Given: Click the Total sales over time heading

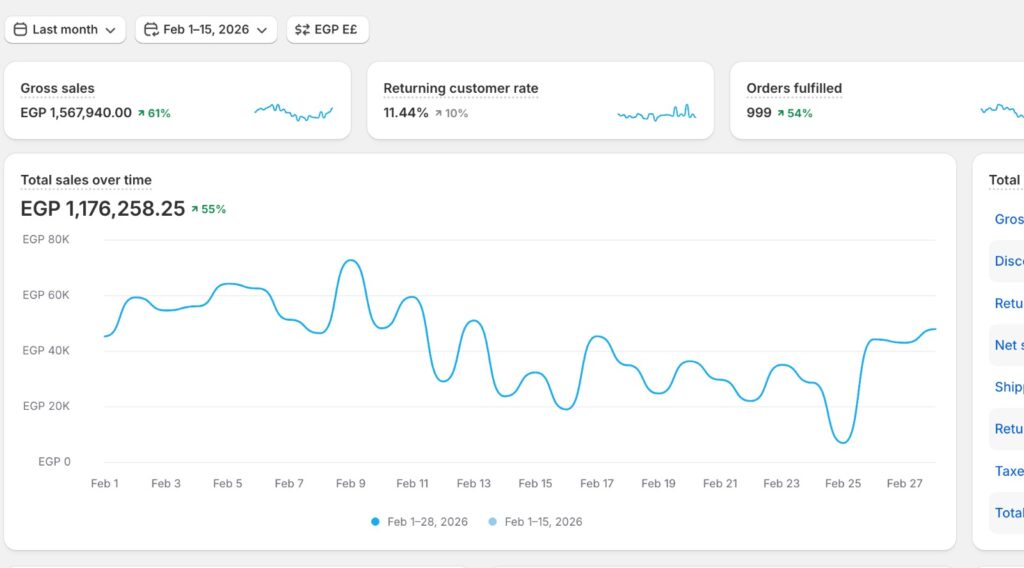Looking at the screenshot, I should 86,180.
